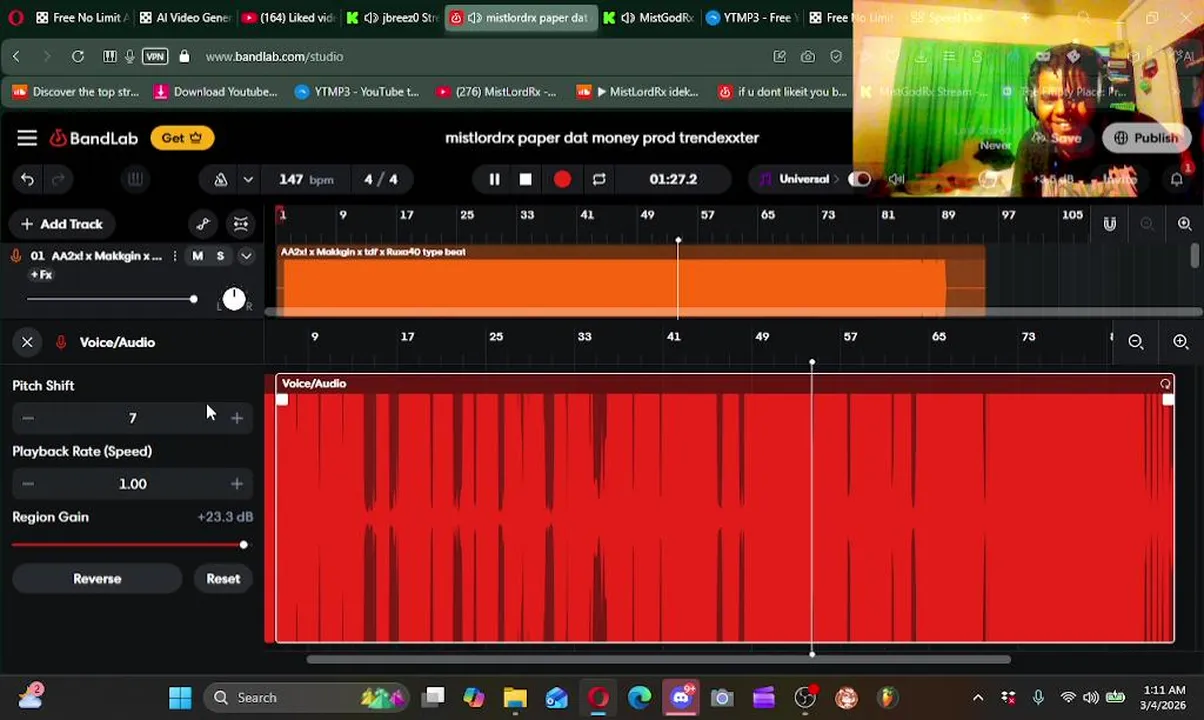The height and width of the screenshot is (720, 1204).
Task: Click the BandLab logo
Action: [x=94, y=138]
